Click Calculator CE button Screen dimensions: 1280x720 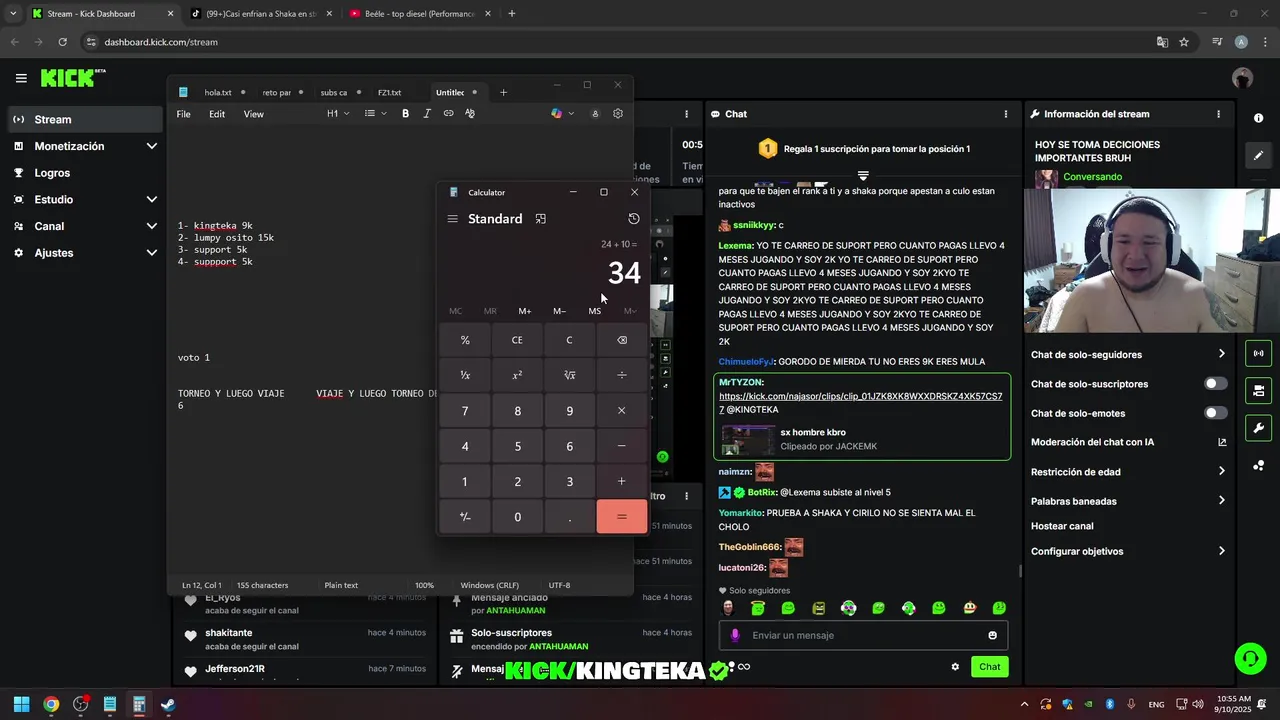517,340
